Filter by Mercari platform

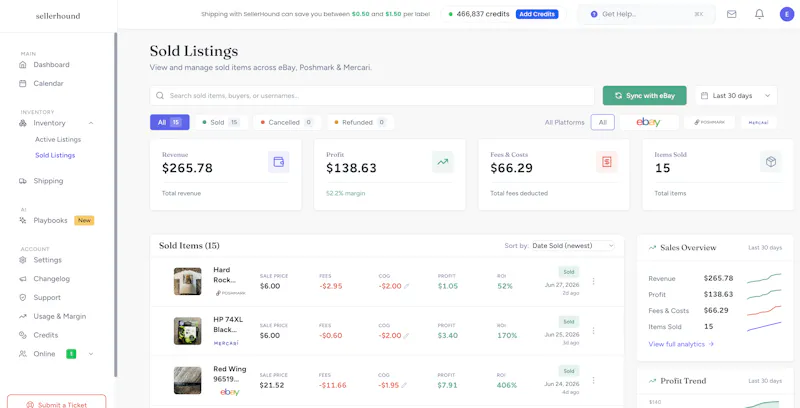(x=759, y=122)
